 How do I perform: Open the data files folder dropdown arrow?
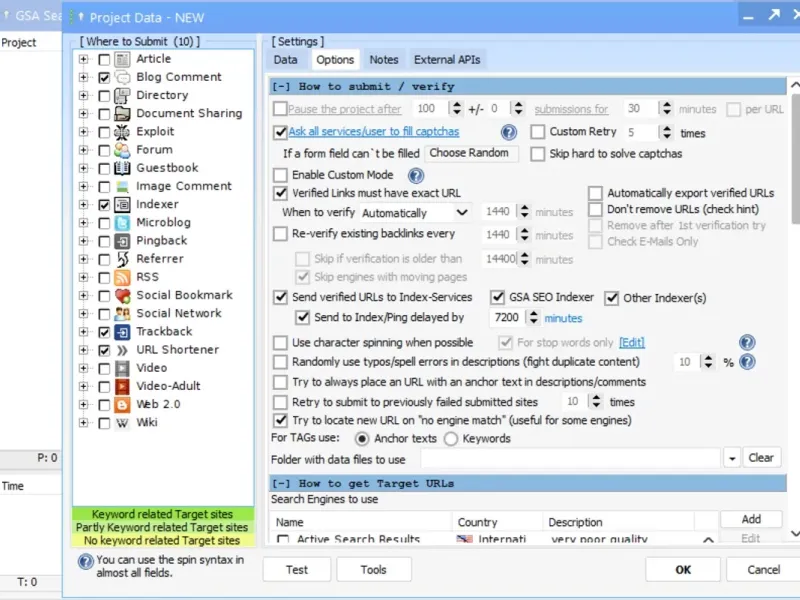click(x=732, y=458)
